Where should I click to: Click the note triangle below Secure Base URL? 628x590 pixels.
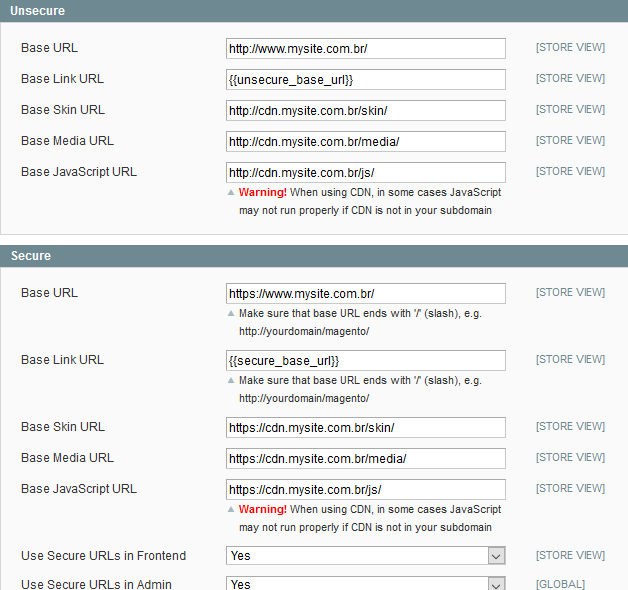pyautogui.click(x=231, y=314)
